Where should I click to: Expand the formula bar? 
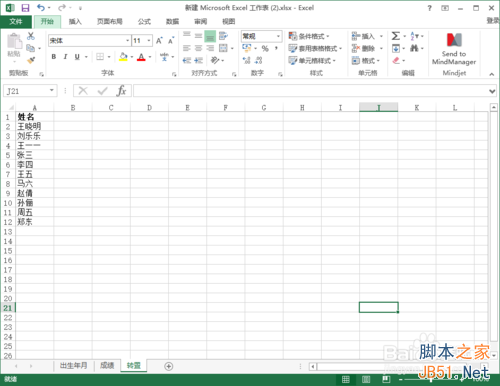492,91
